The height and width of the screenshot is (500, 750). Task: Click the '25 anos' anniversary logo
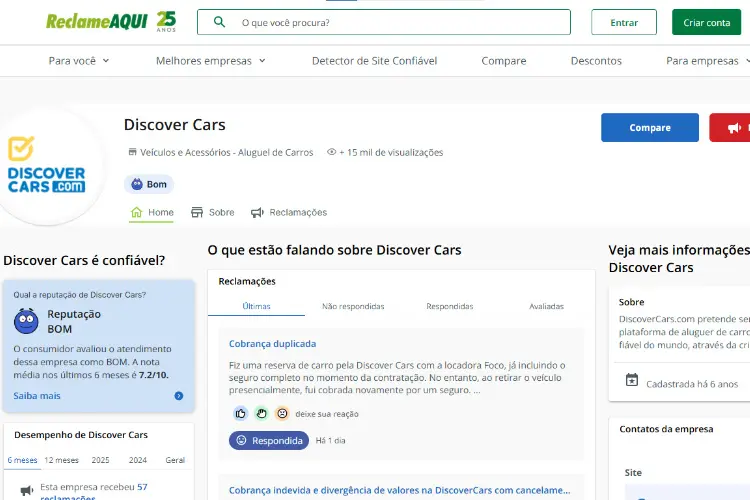pyautogui.click(x=166, y=22)
